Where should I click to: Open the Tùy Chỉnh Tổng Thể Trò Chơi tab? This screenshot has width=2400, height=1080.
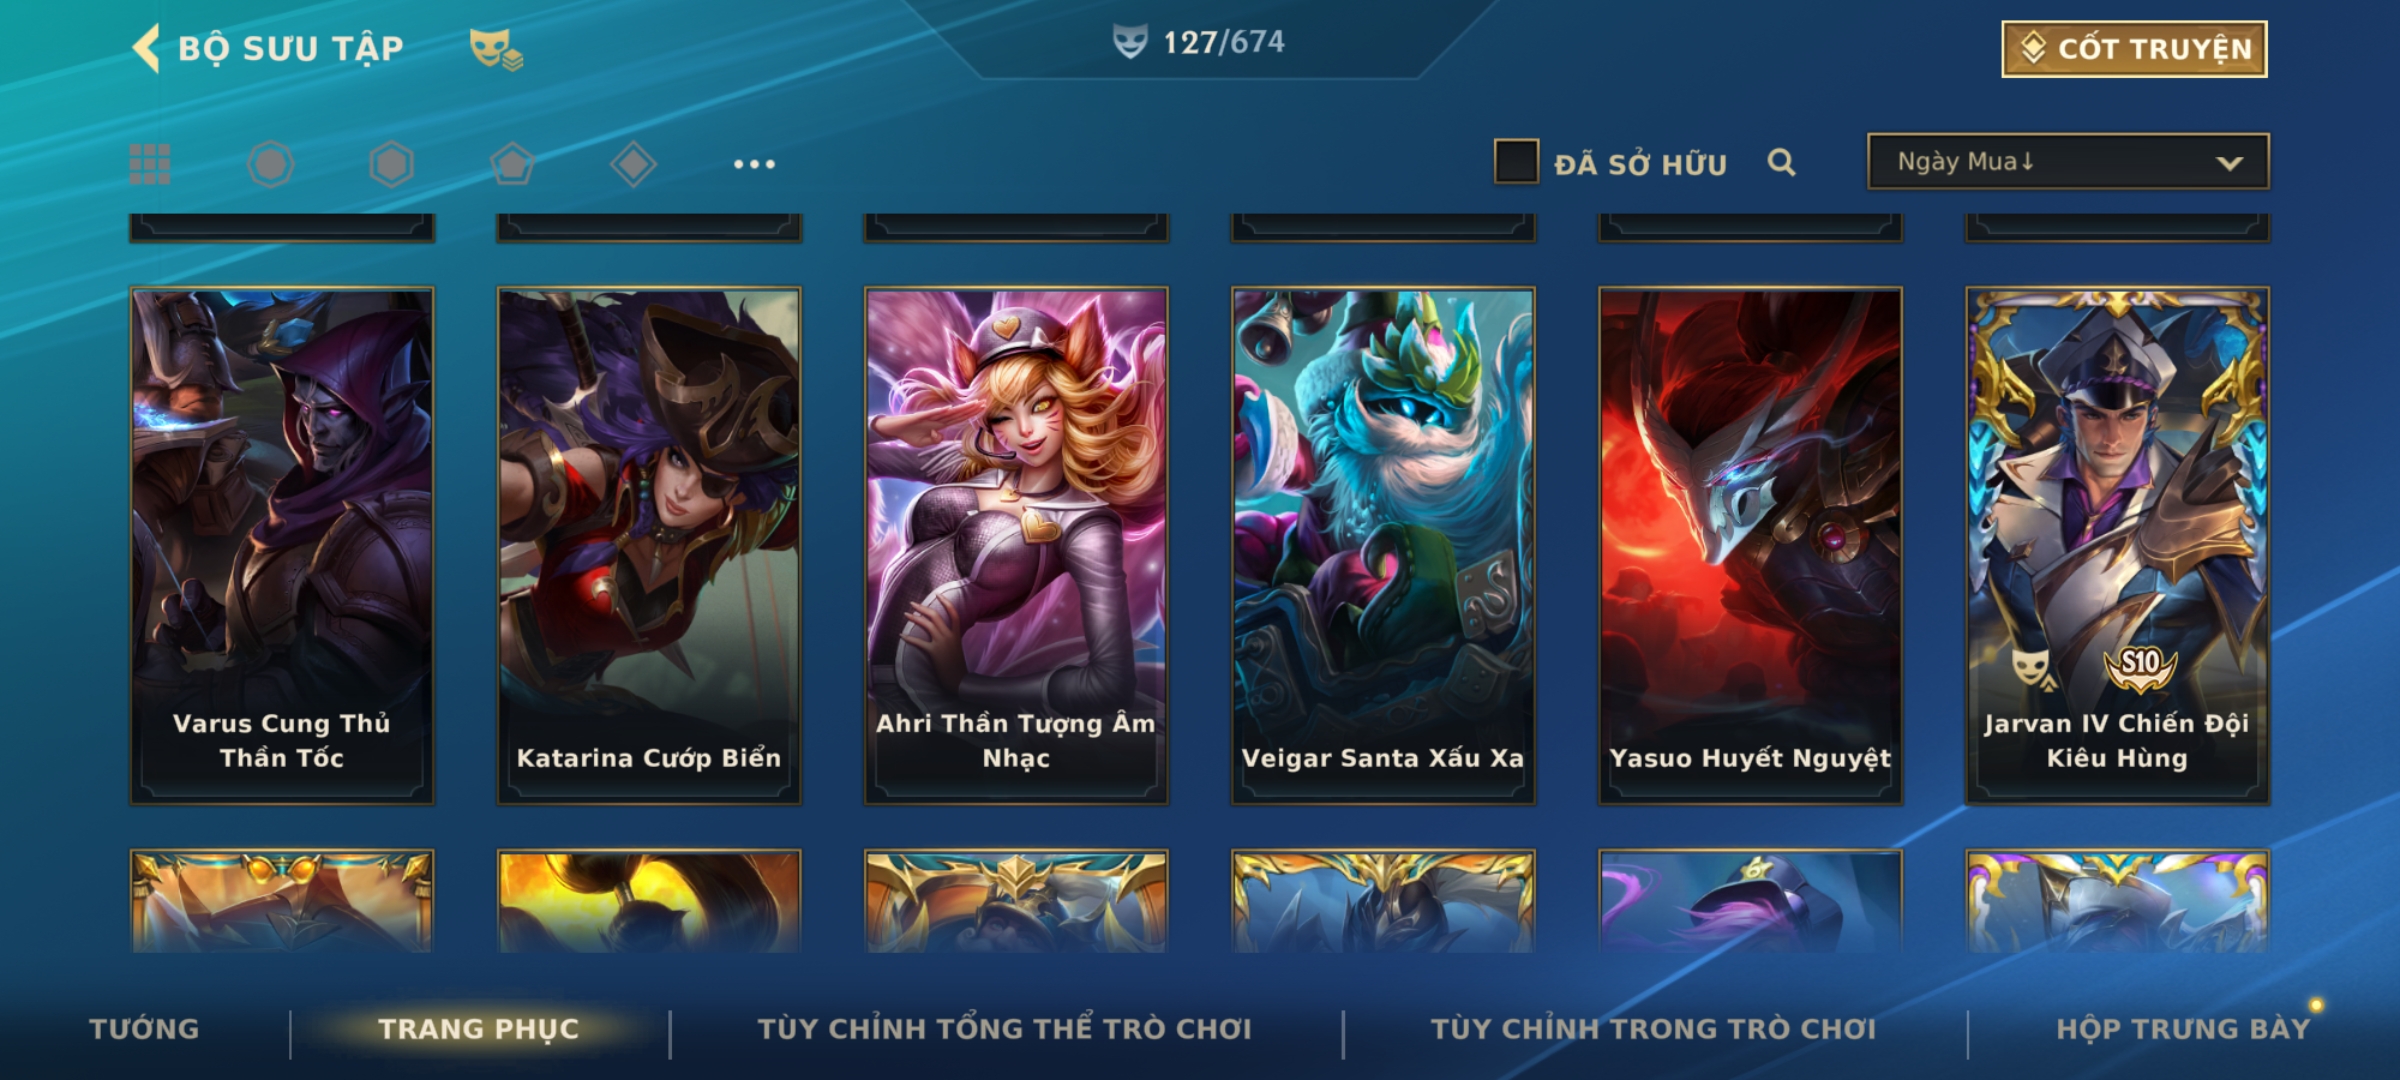(x=1004, y=1029)
